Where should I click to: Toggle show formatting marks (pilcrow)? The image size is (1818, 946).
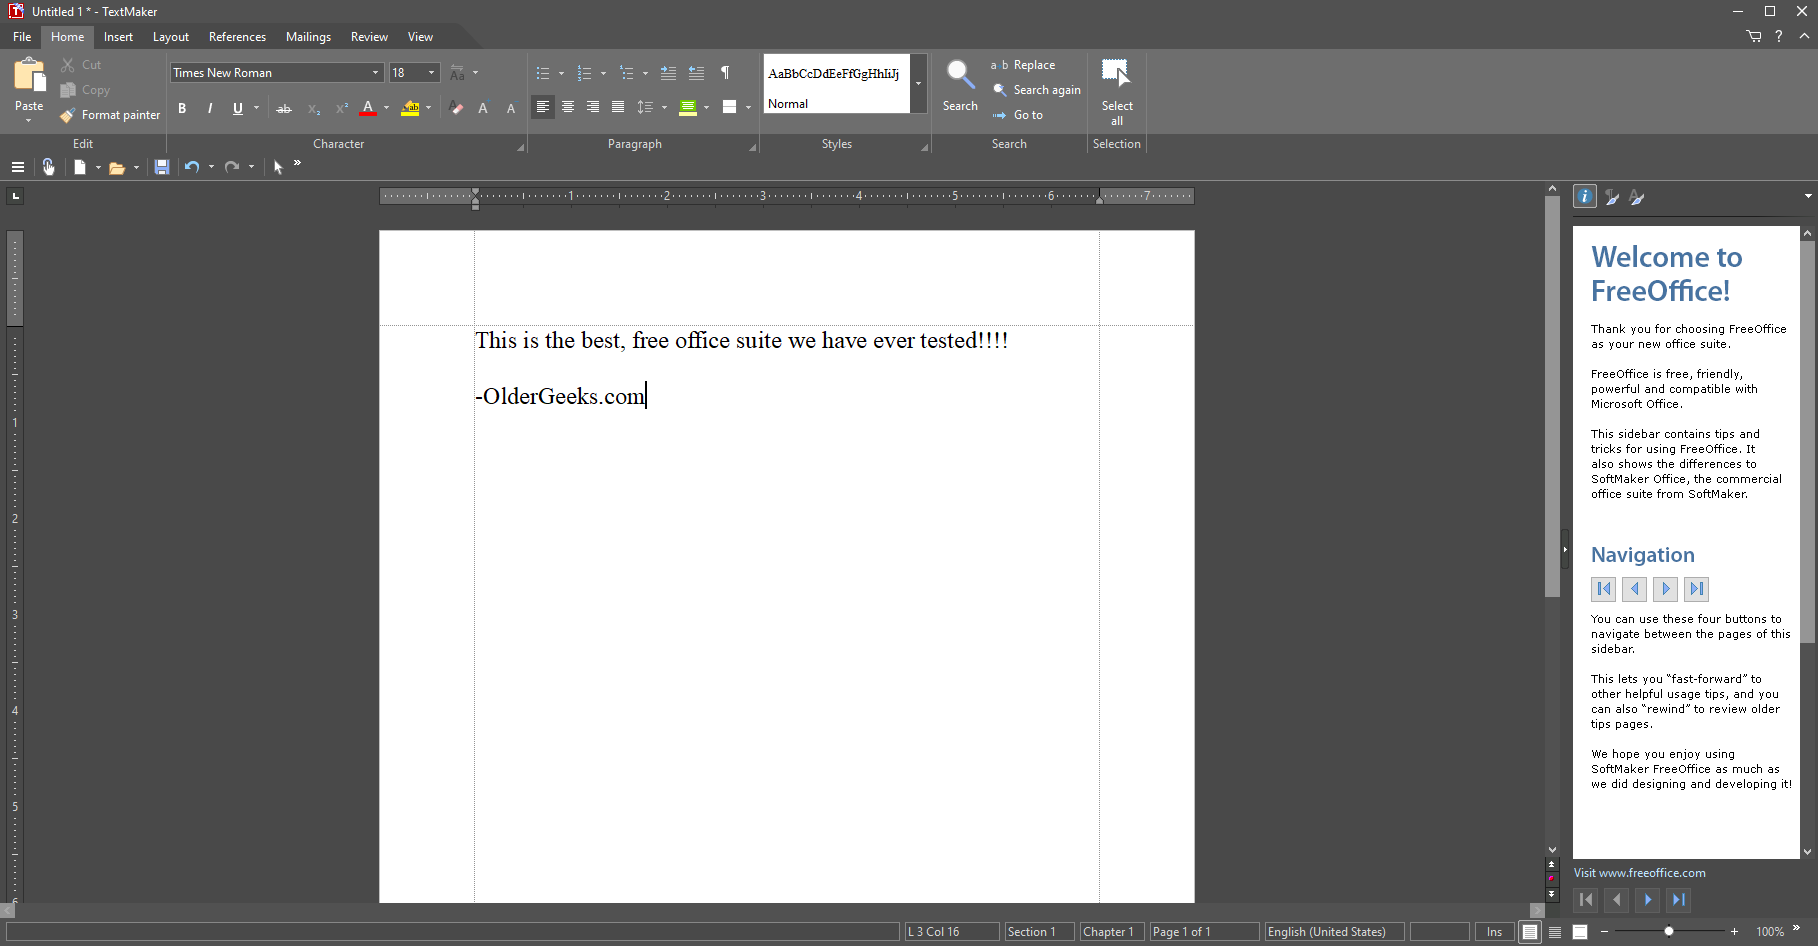coord(725,73)
